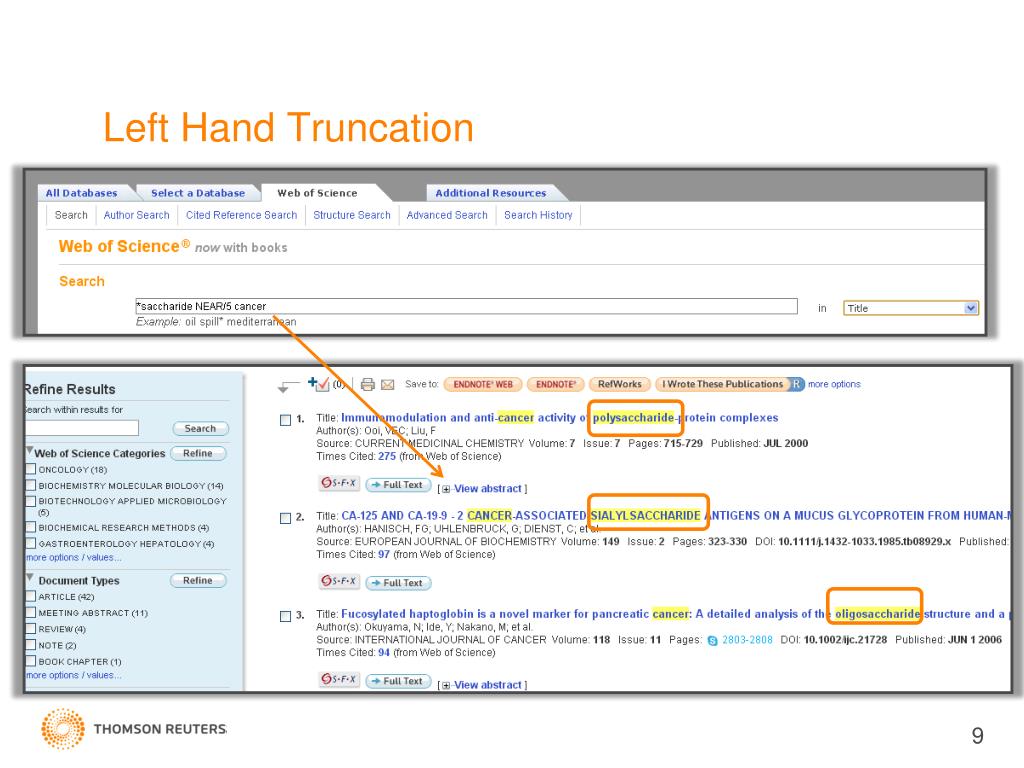Save to RefWorks

coord(620,384)
